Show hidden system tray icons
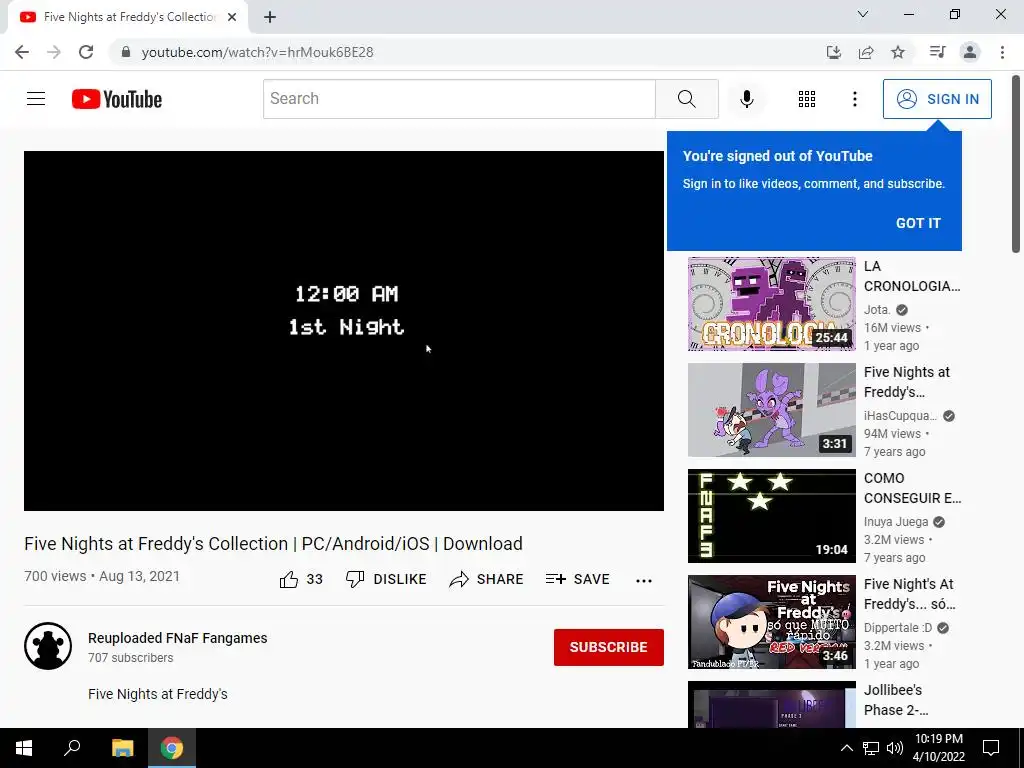 (846, 748)
